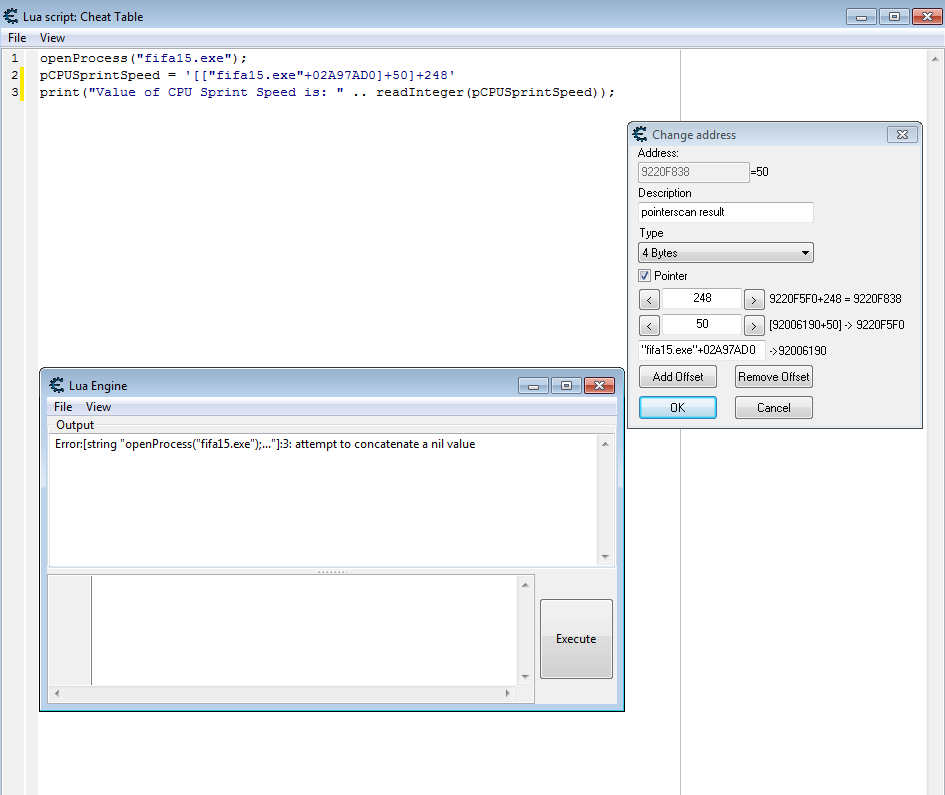Increase the 248 offset with right arrow
Image resolution: width=945 pixels, height=795 pixels.
[754, 298]
